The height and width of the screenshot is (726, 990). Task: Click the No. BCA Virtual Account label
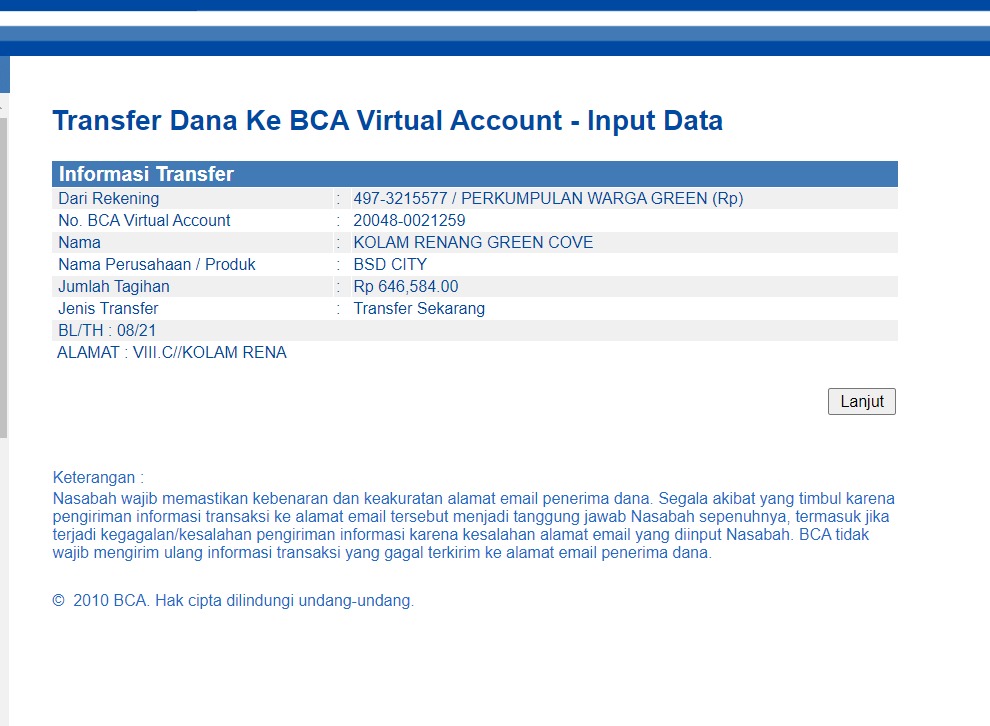pyautogui.click(x=144, y=220)
